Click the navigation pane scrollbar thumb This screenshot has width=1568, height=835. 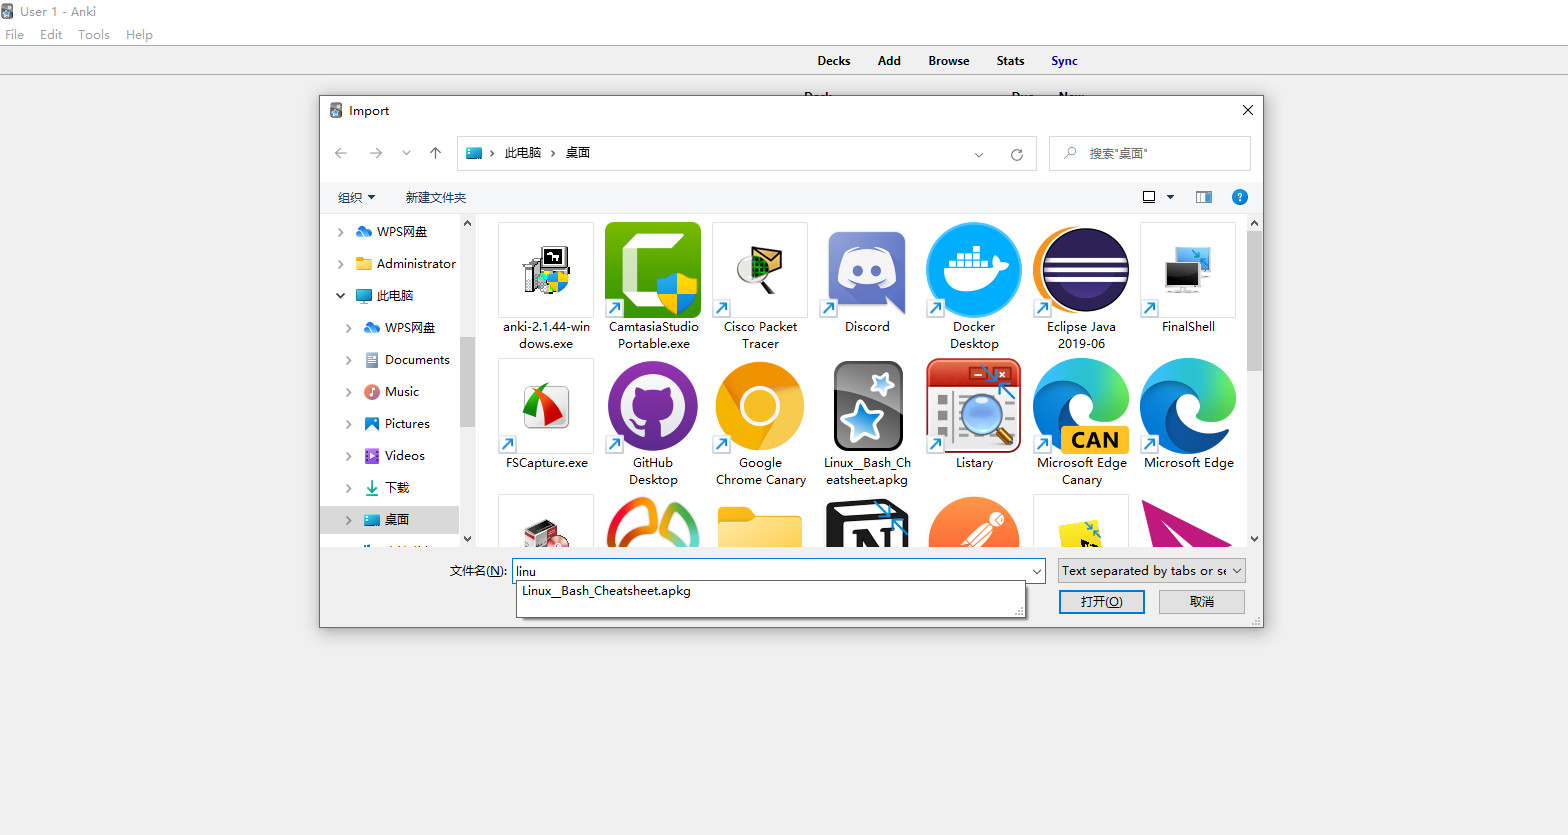click(467, 382)
